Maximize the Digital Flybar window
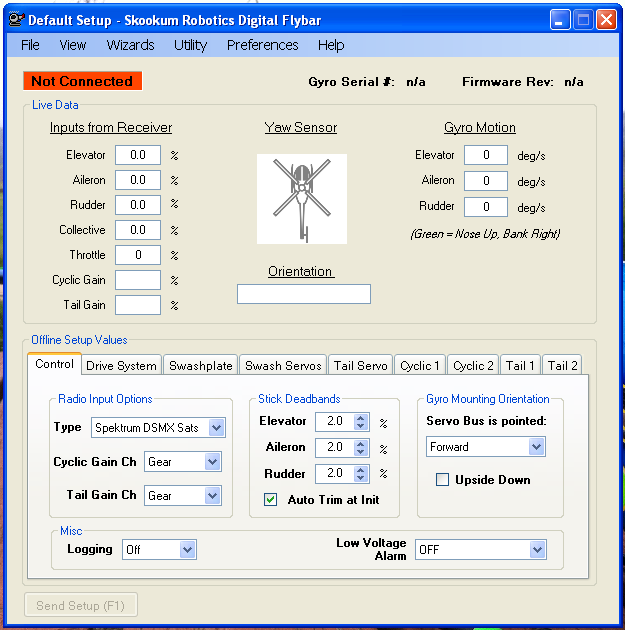 coord(583,20)
